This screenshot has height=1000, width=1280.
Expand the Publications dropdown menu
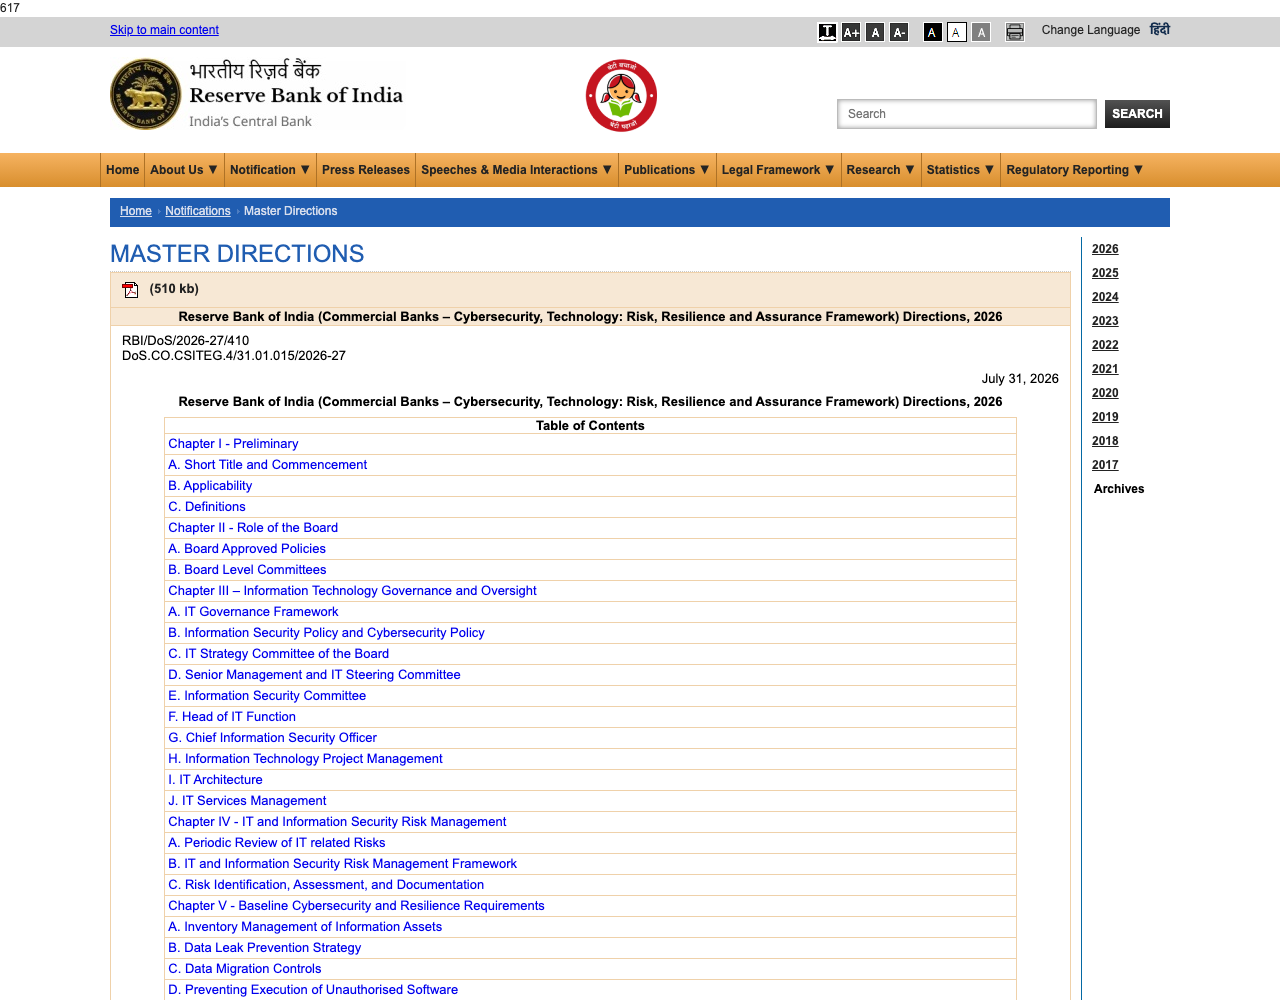pyautogui.click(x=667, y=170)
